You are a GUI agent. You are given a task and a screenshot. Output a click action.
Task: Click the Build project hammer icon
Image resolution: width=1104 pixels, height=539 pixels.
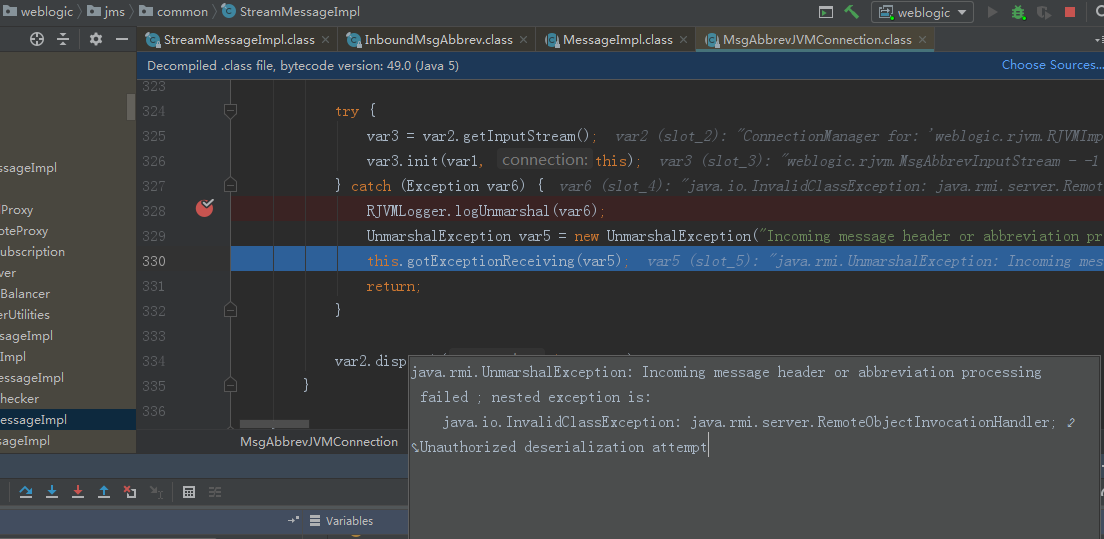click(851, 12)
